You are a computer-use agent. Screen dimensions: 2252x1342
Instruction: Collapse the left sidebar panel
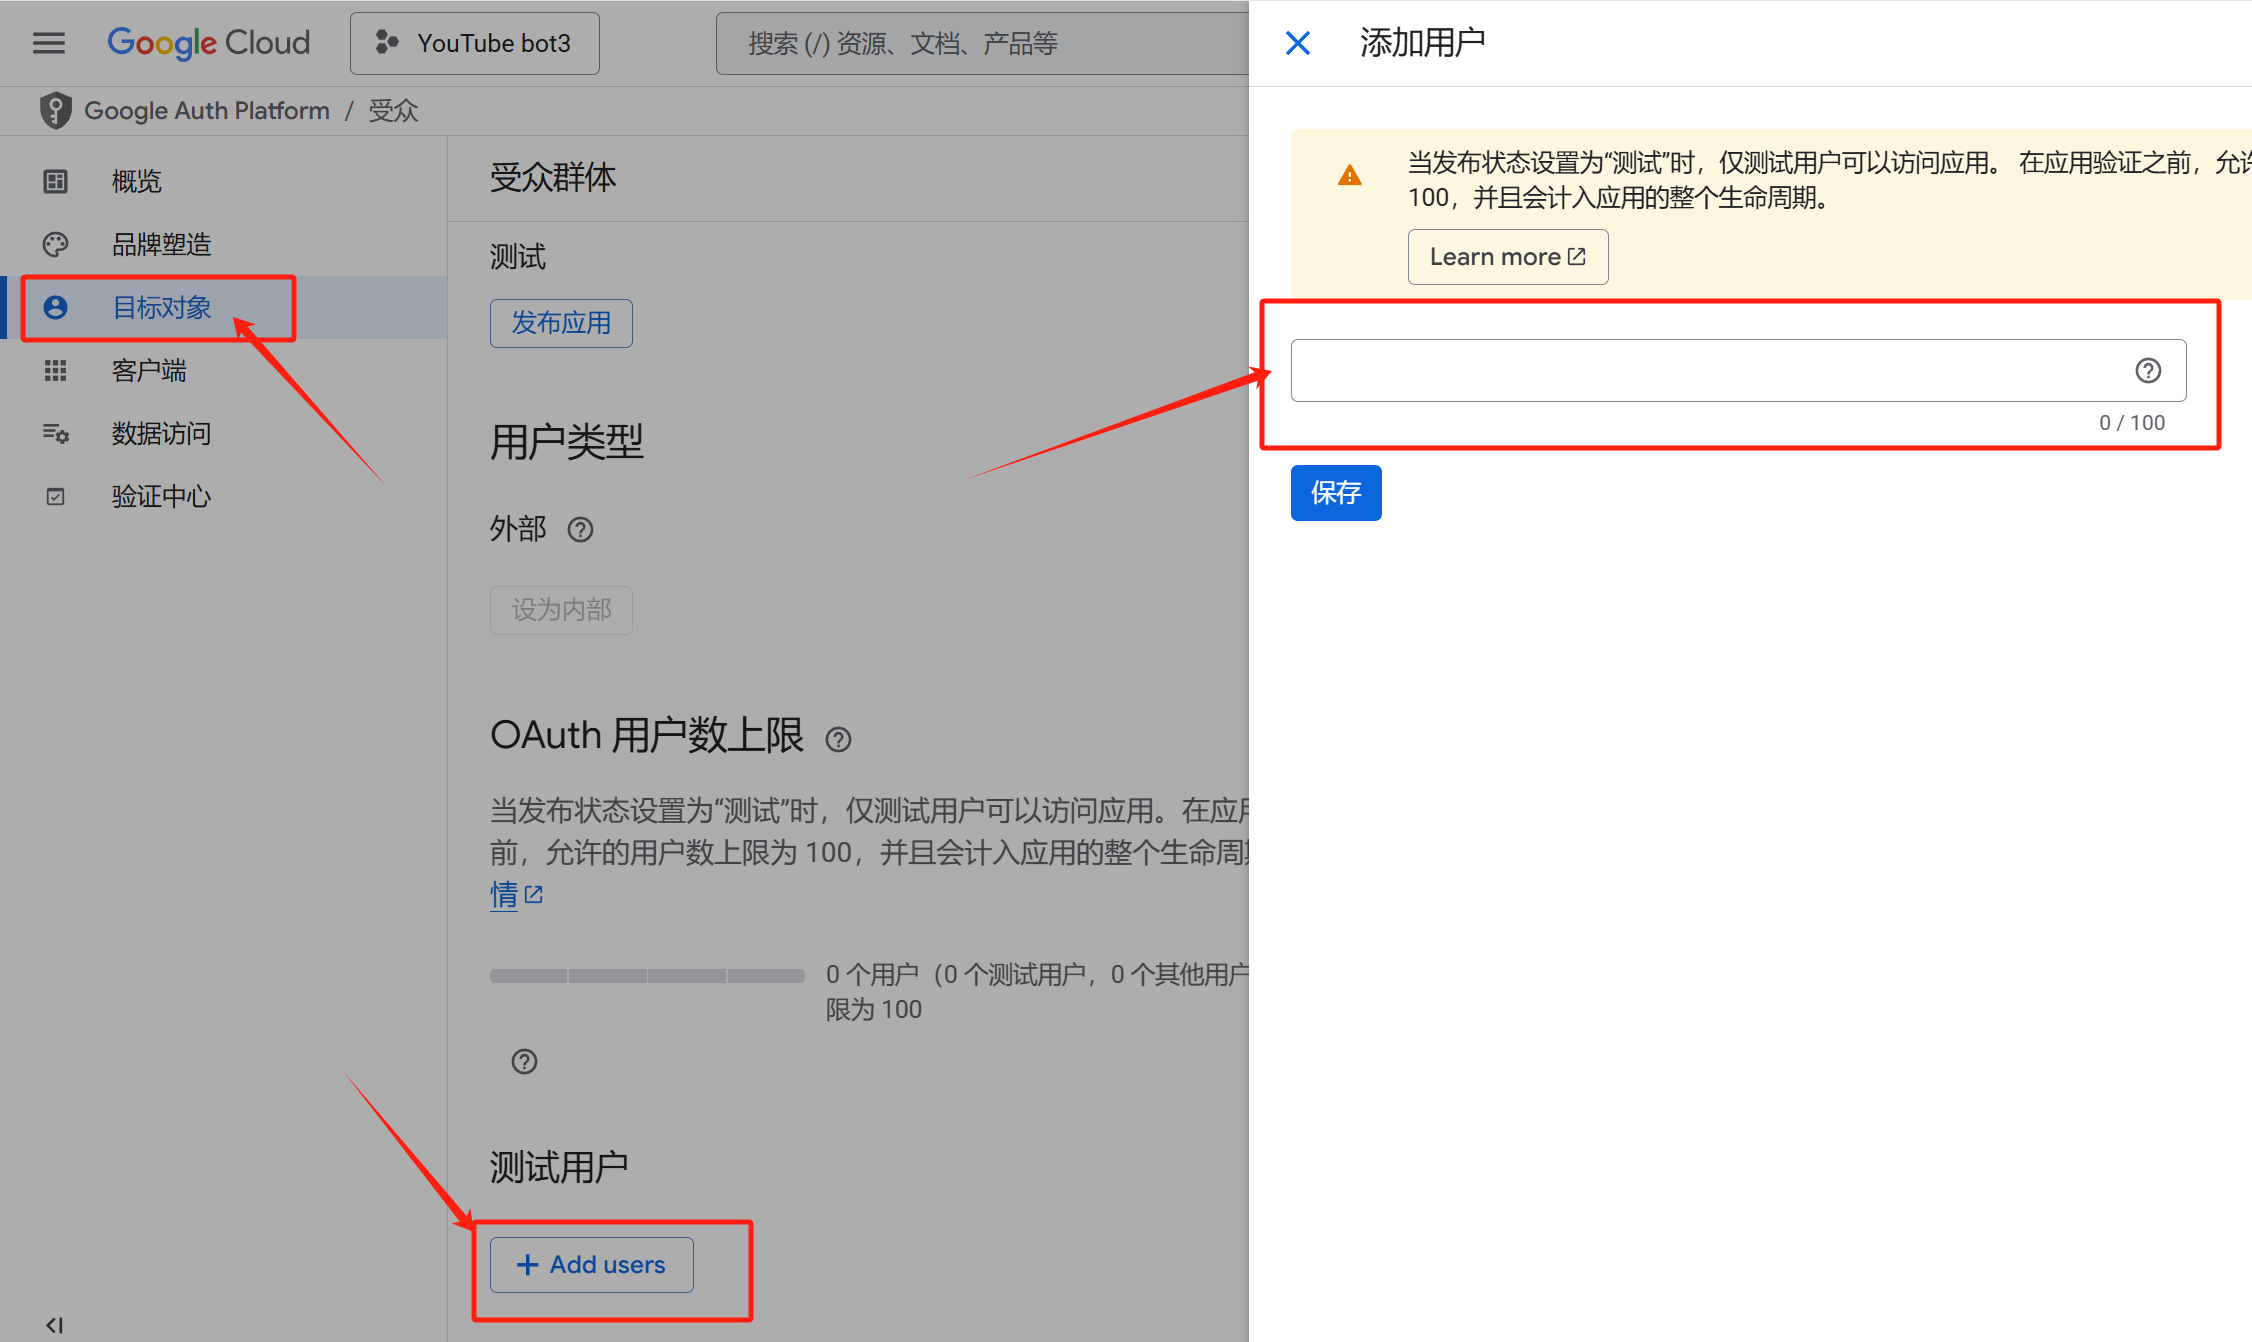tap(55, 1325)
